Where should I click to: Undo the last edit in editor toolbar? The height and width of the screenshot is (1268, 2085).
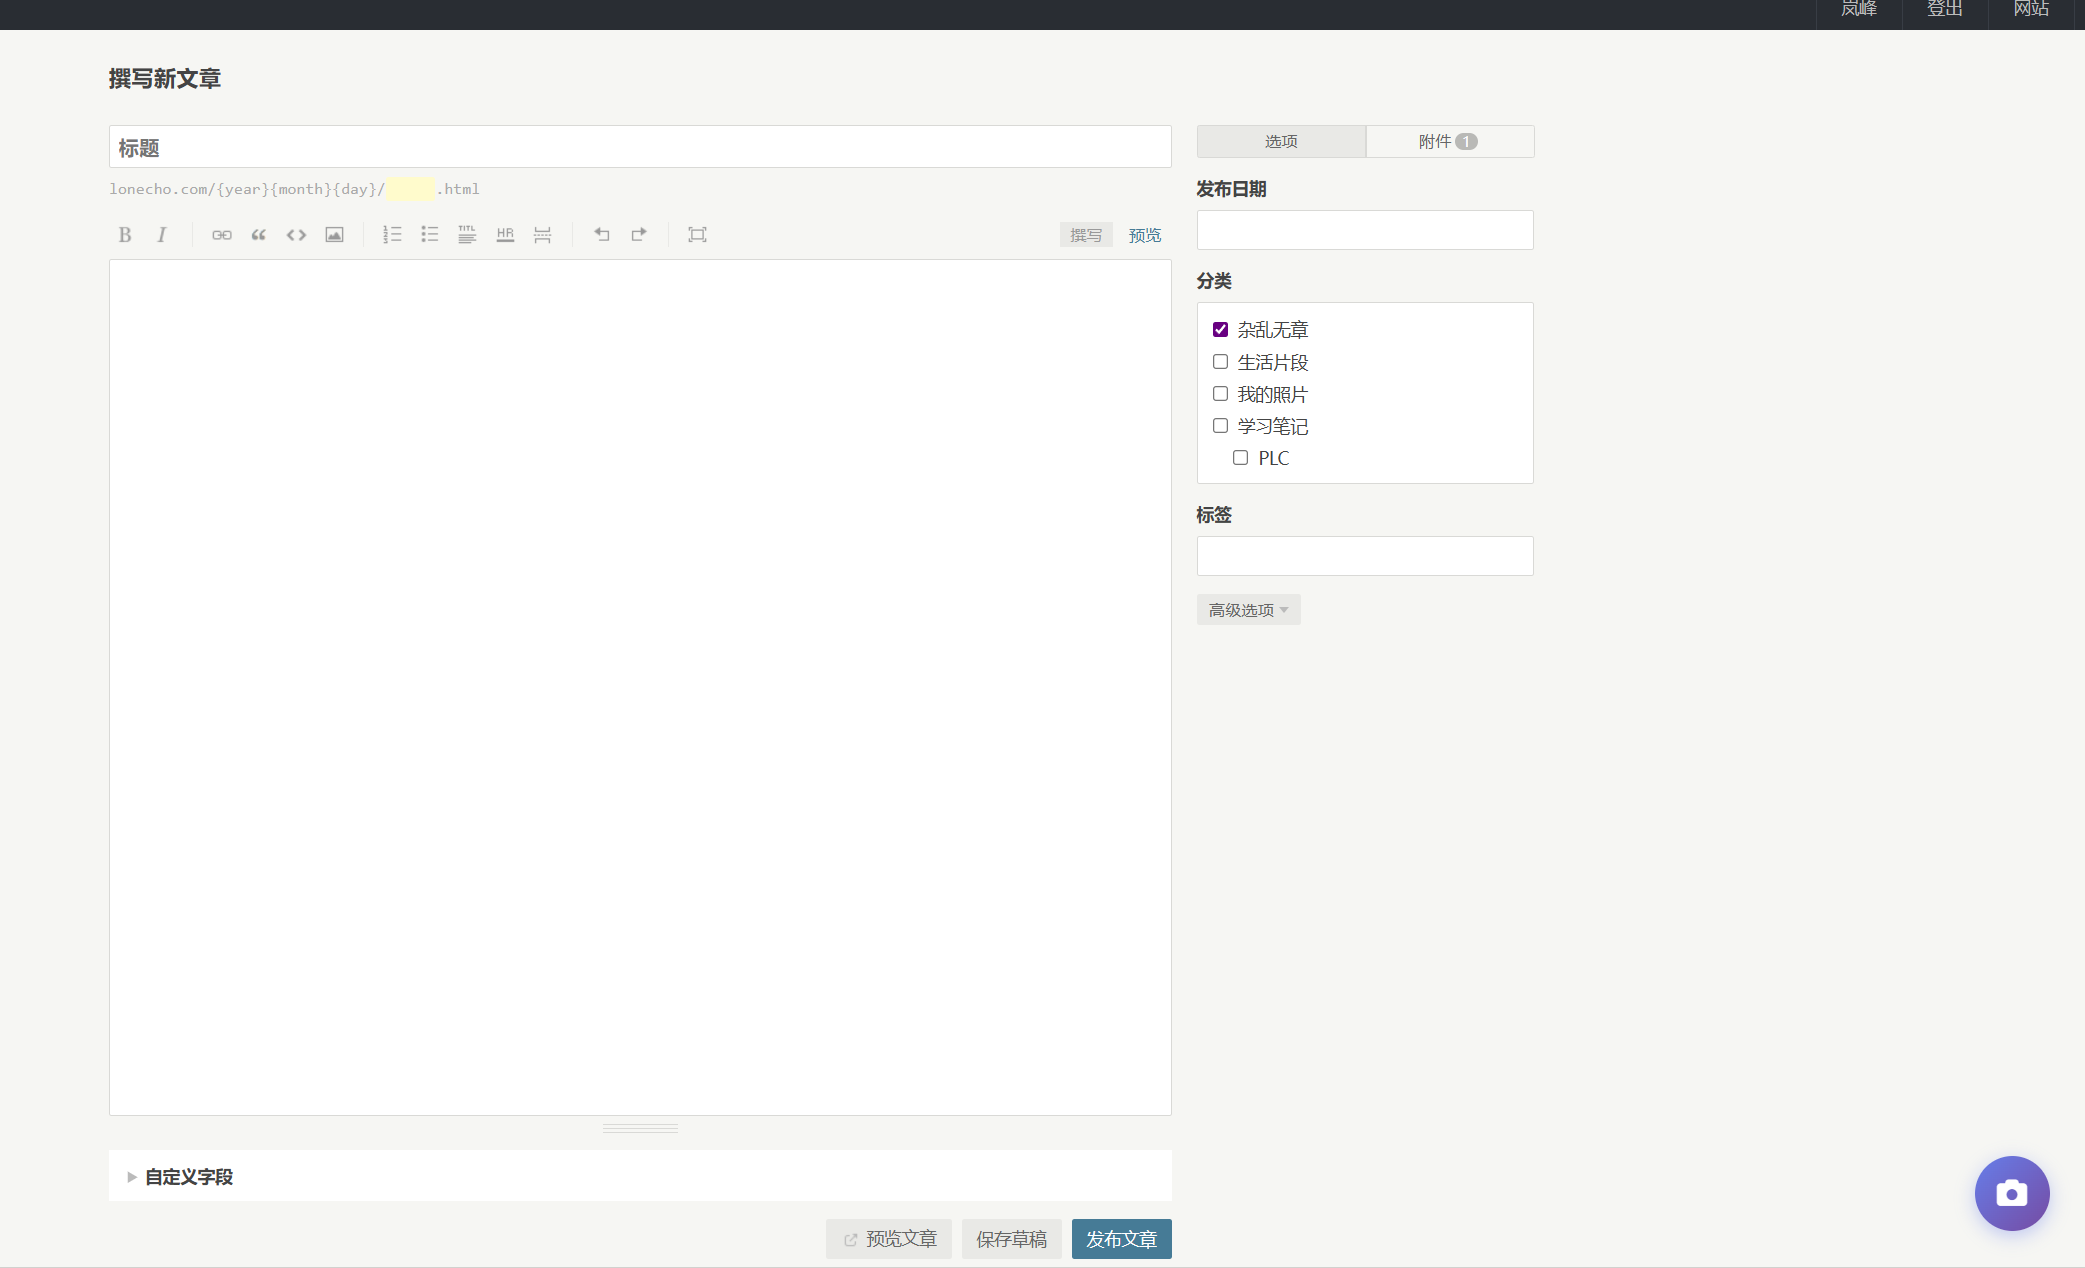point(601,235)
